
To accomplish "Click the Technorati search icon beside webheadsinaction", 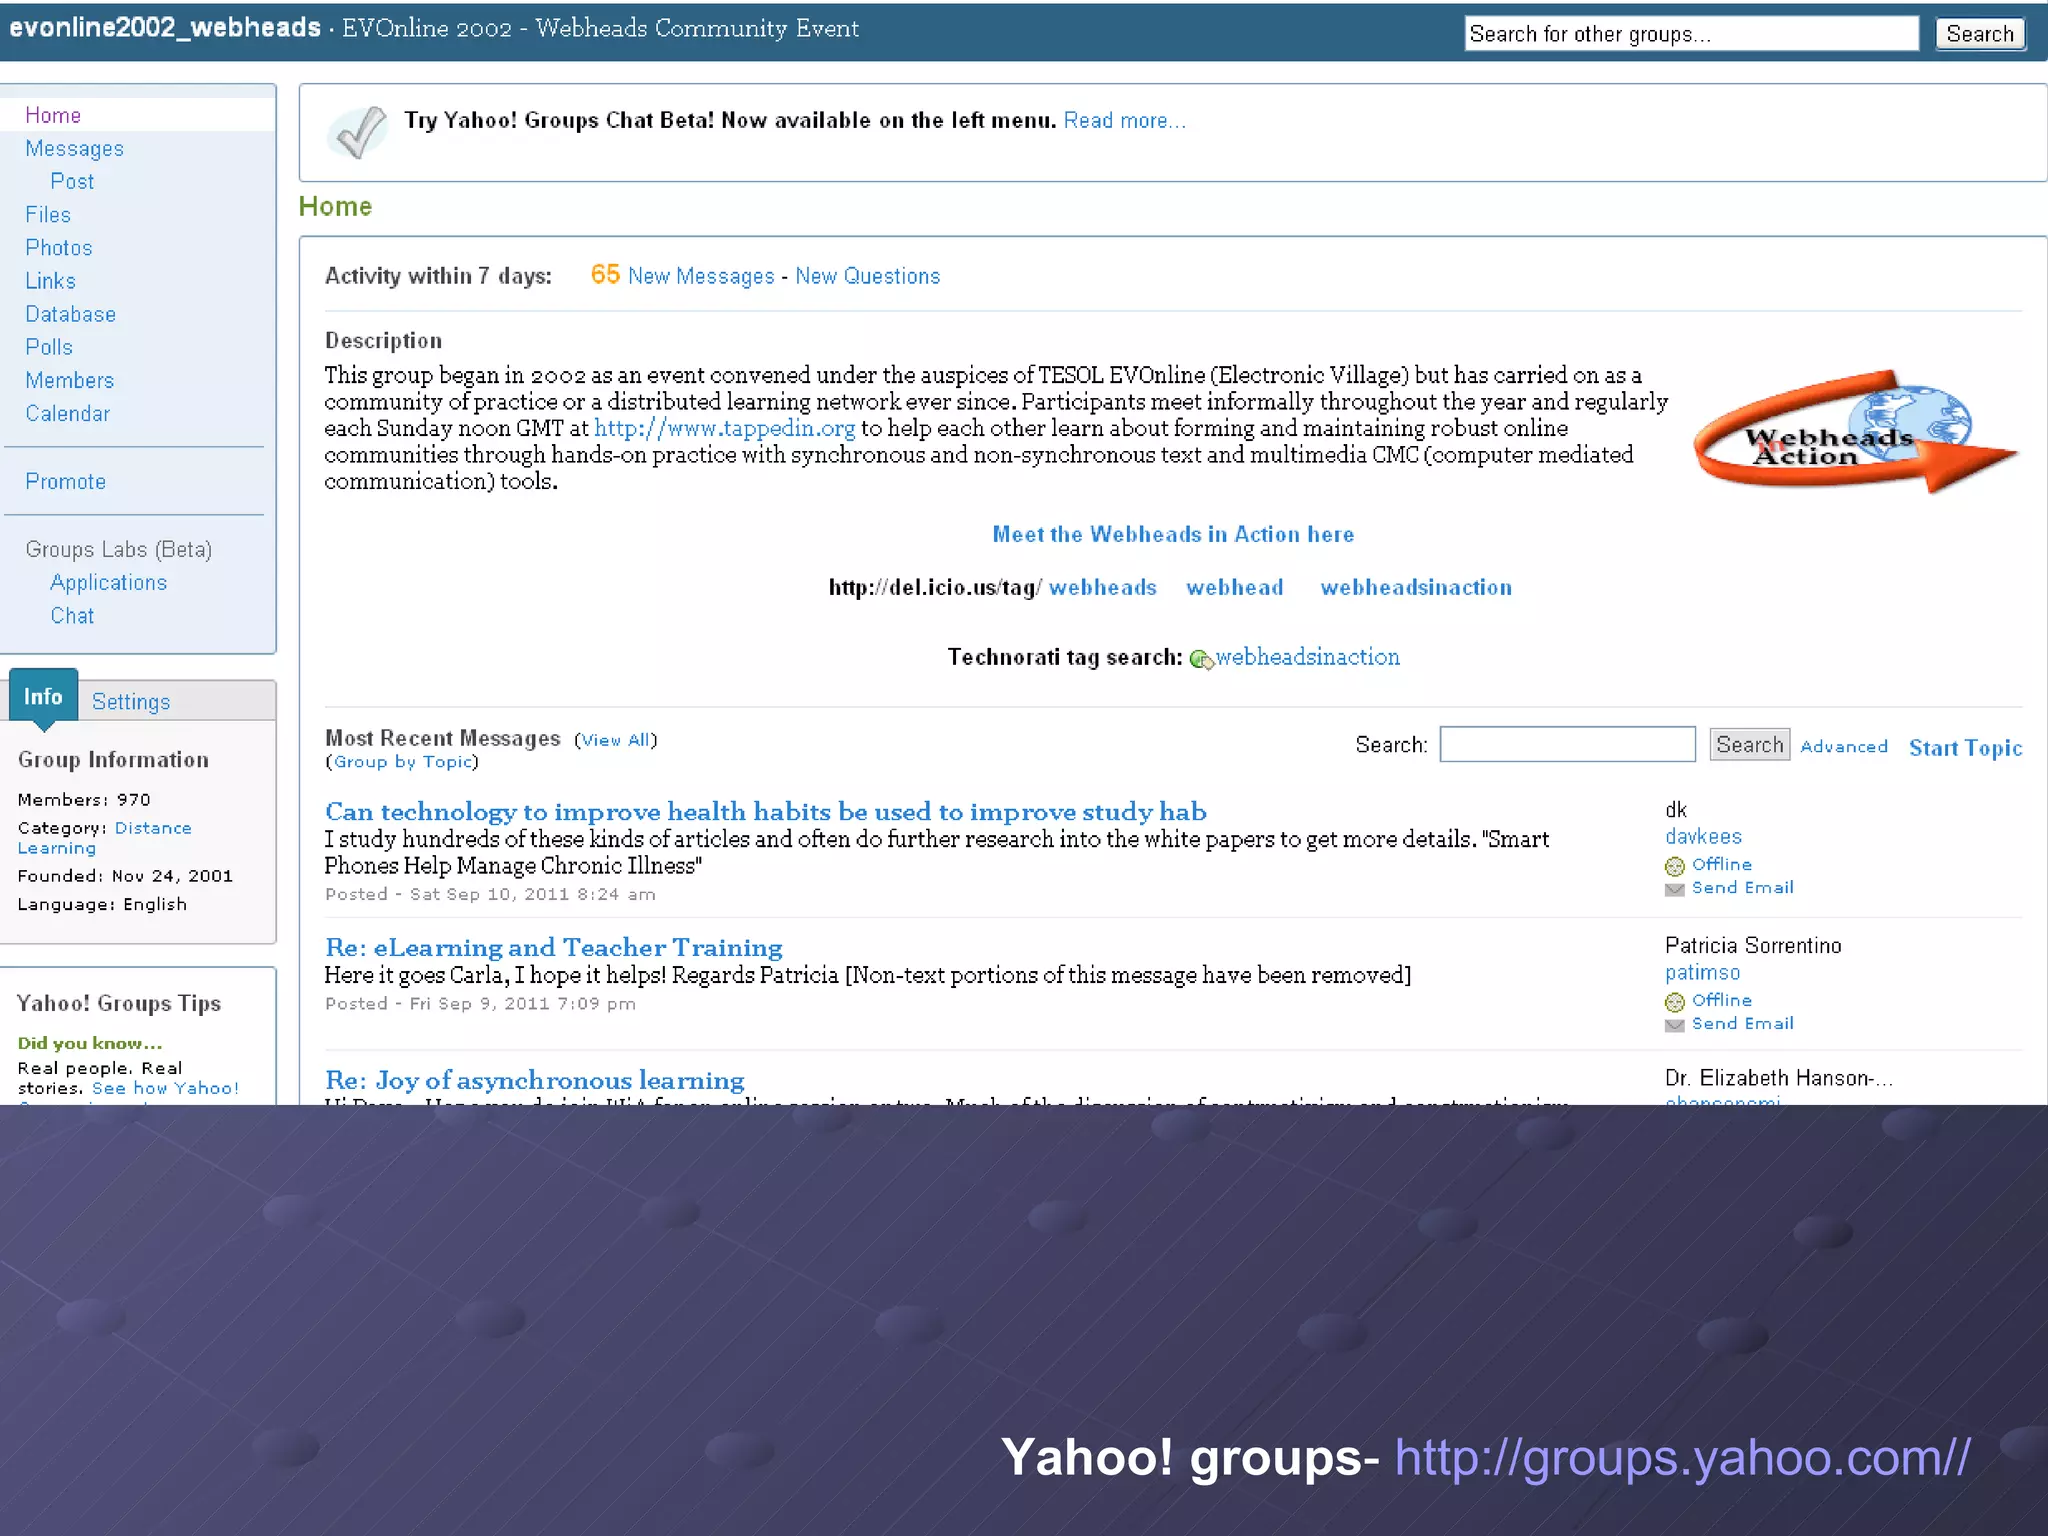I will [1201, 659].
